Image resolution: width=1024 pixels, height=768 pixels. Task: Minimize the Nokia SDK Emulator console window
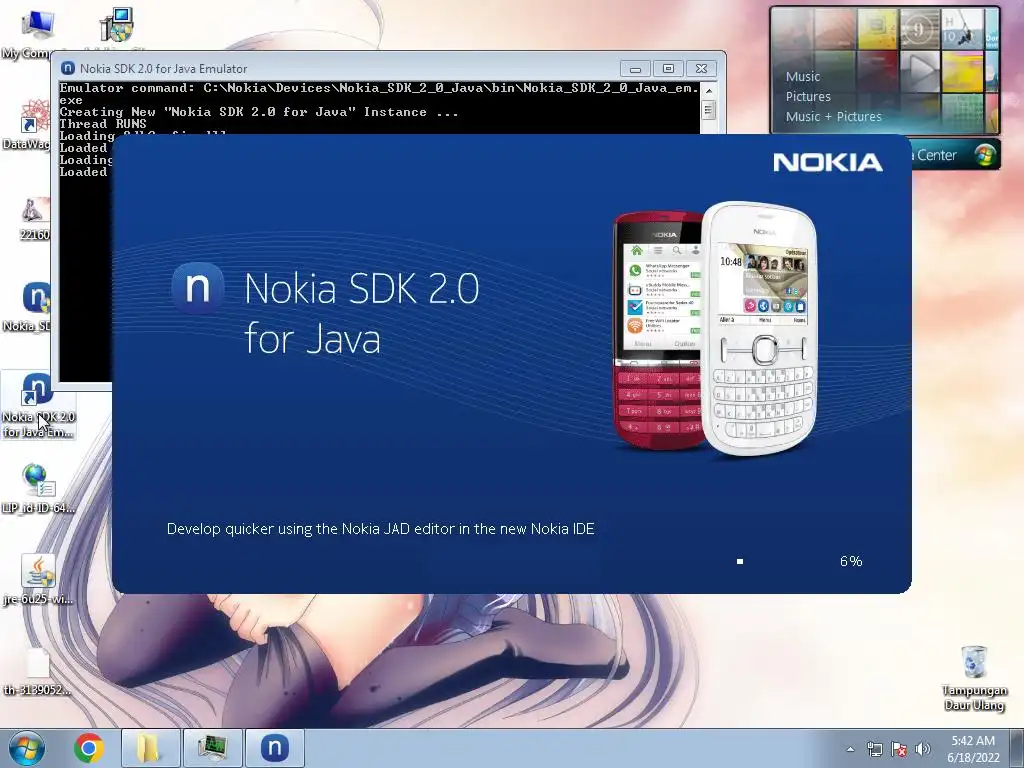tap(635, 69)
